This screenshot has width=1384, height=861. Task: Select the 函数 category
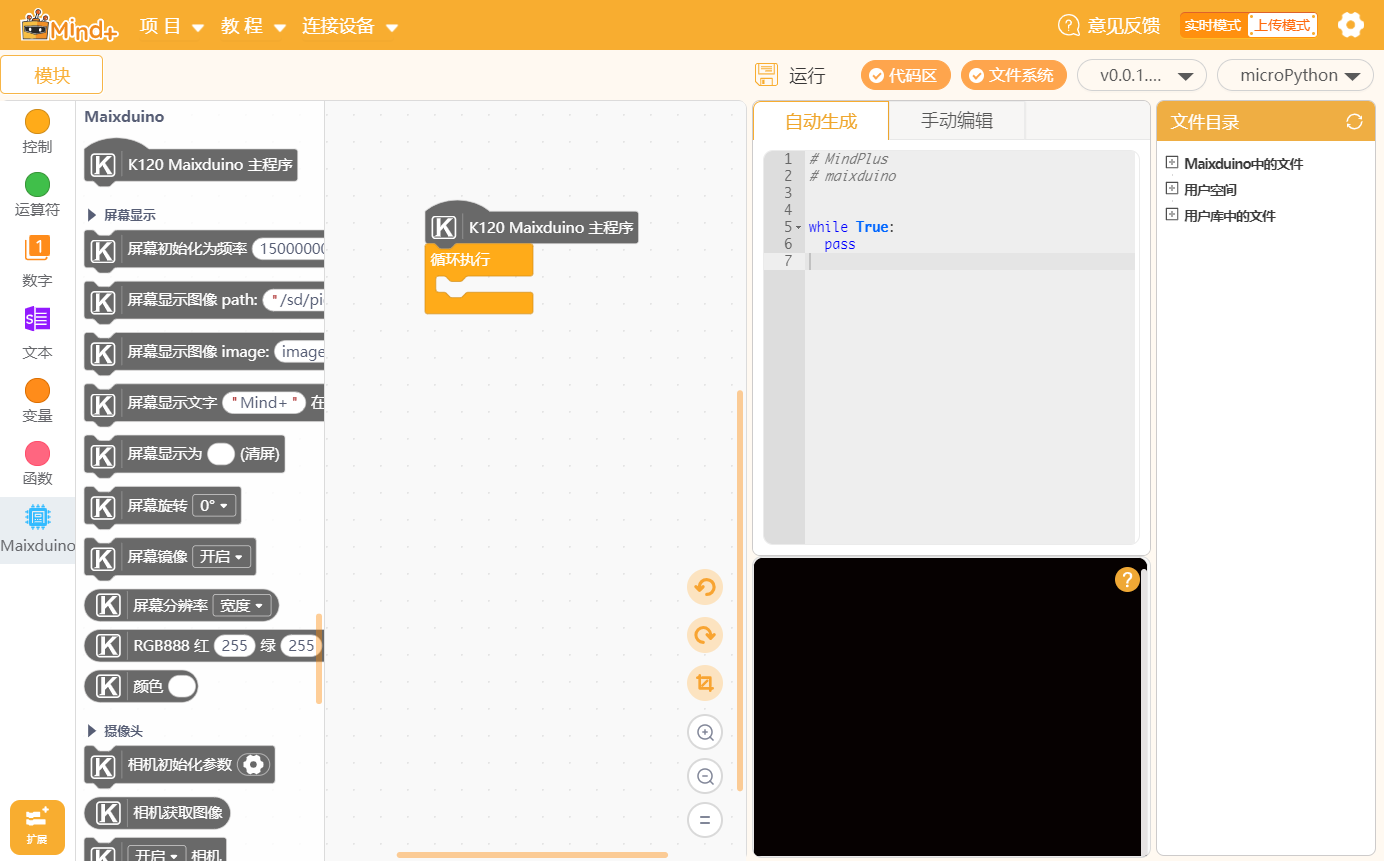pyautogui.click(x=37, y=464)
